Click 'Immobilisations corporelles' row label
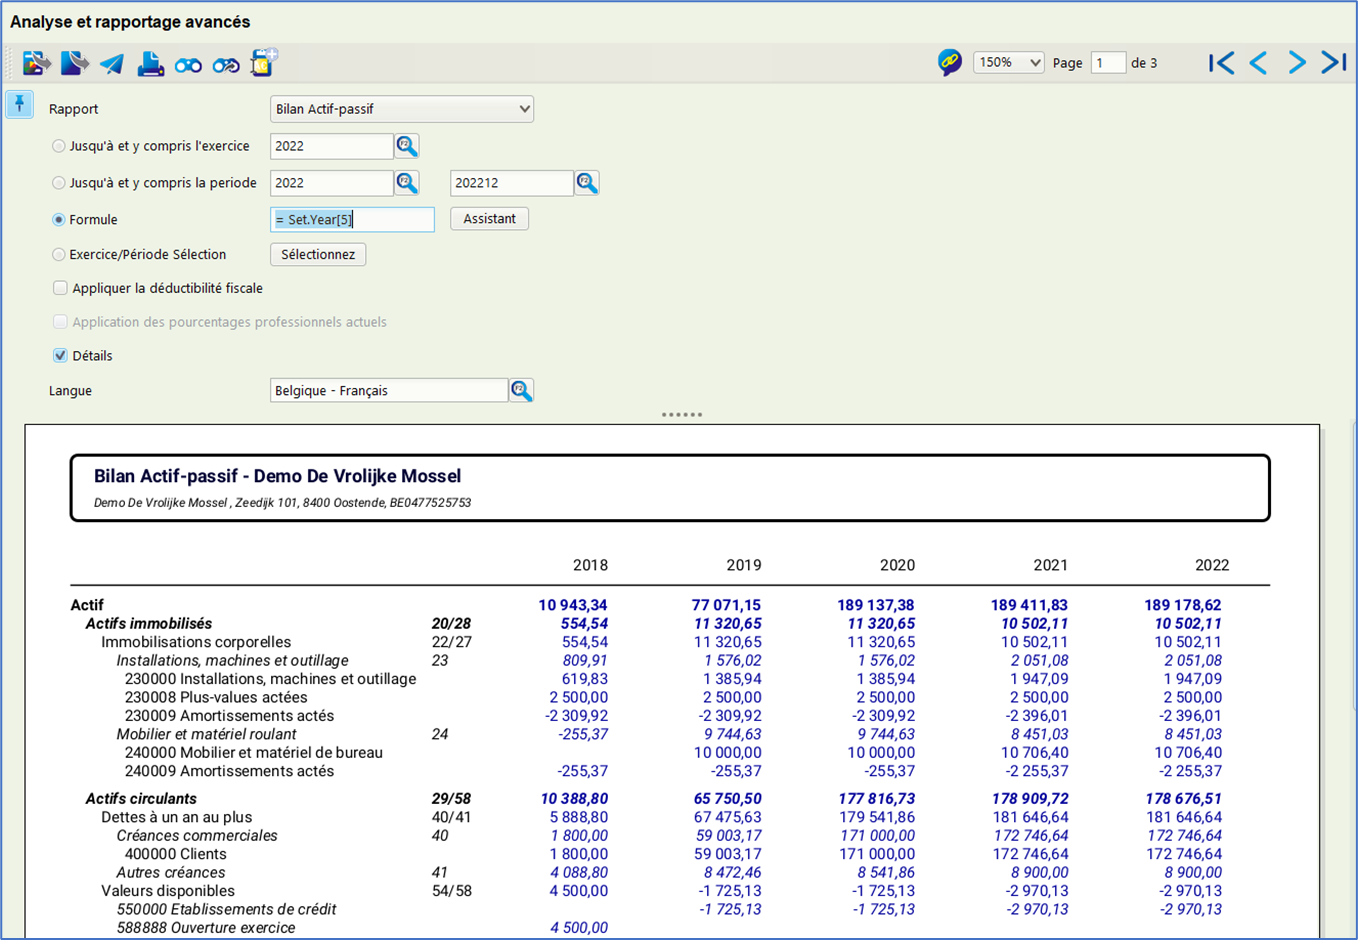 pos(196,642)
